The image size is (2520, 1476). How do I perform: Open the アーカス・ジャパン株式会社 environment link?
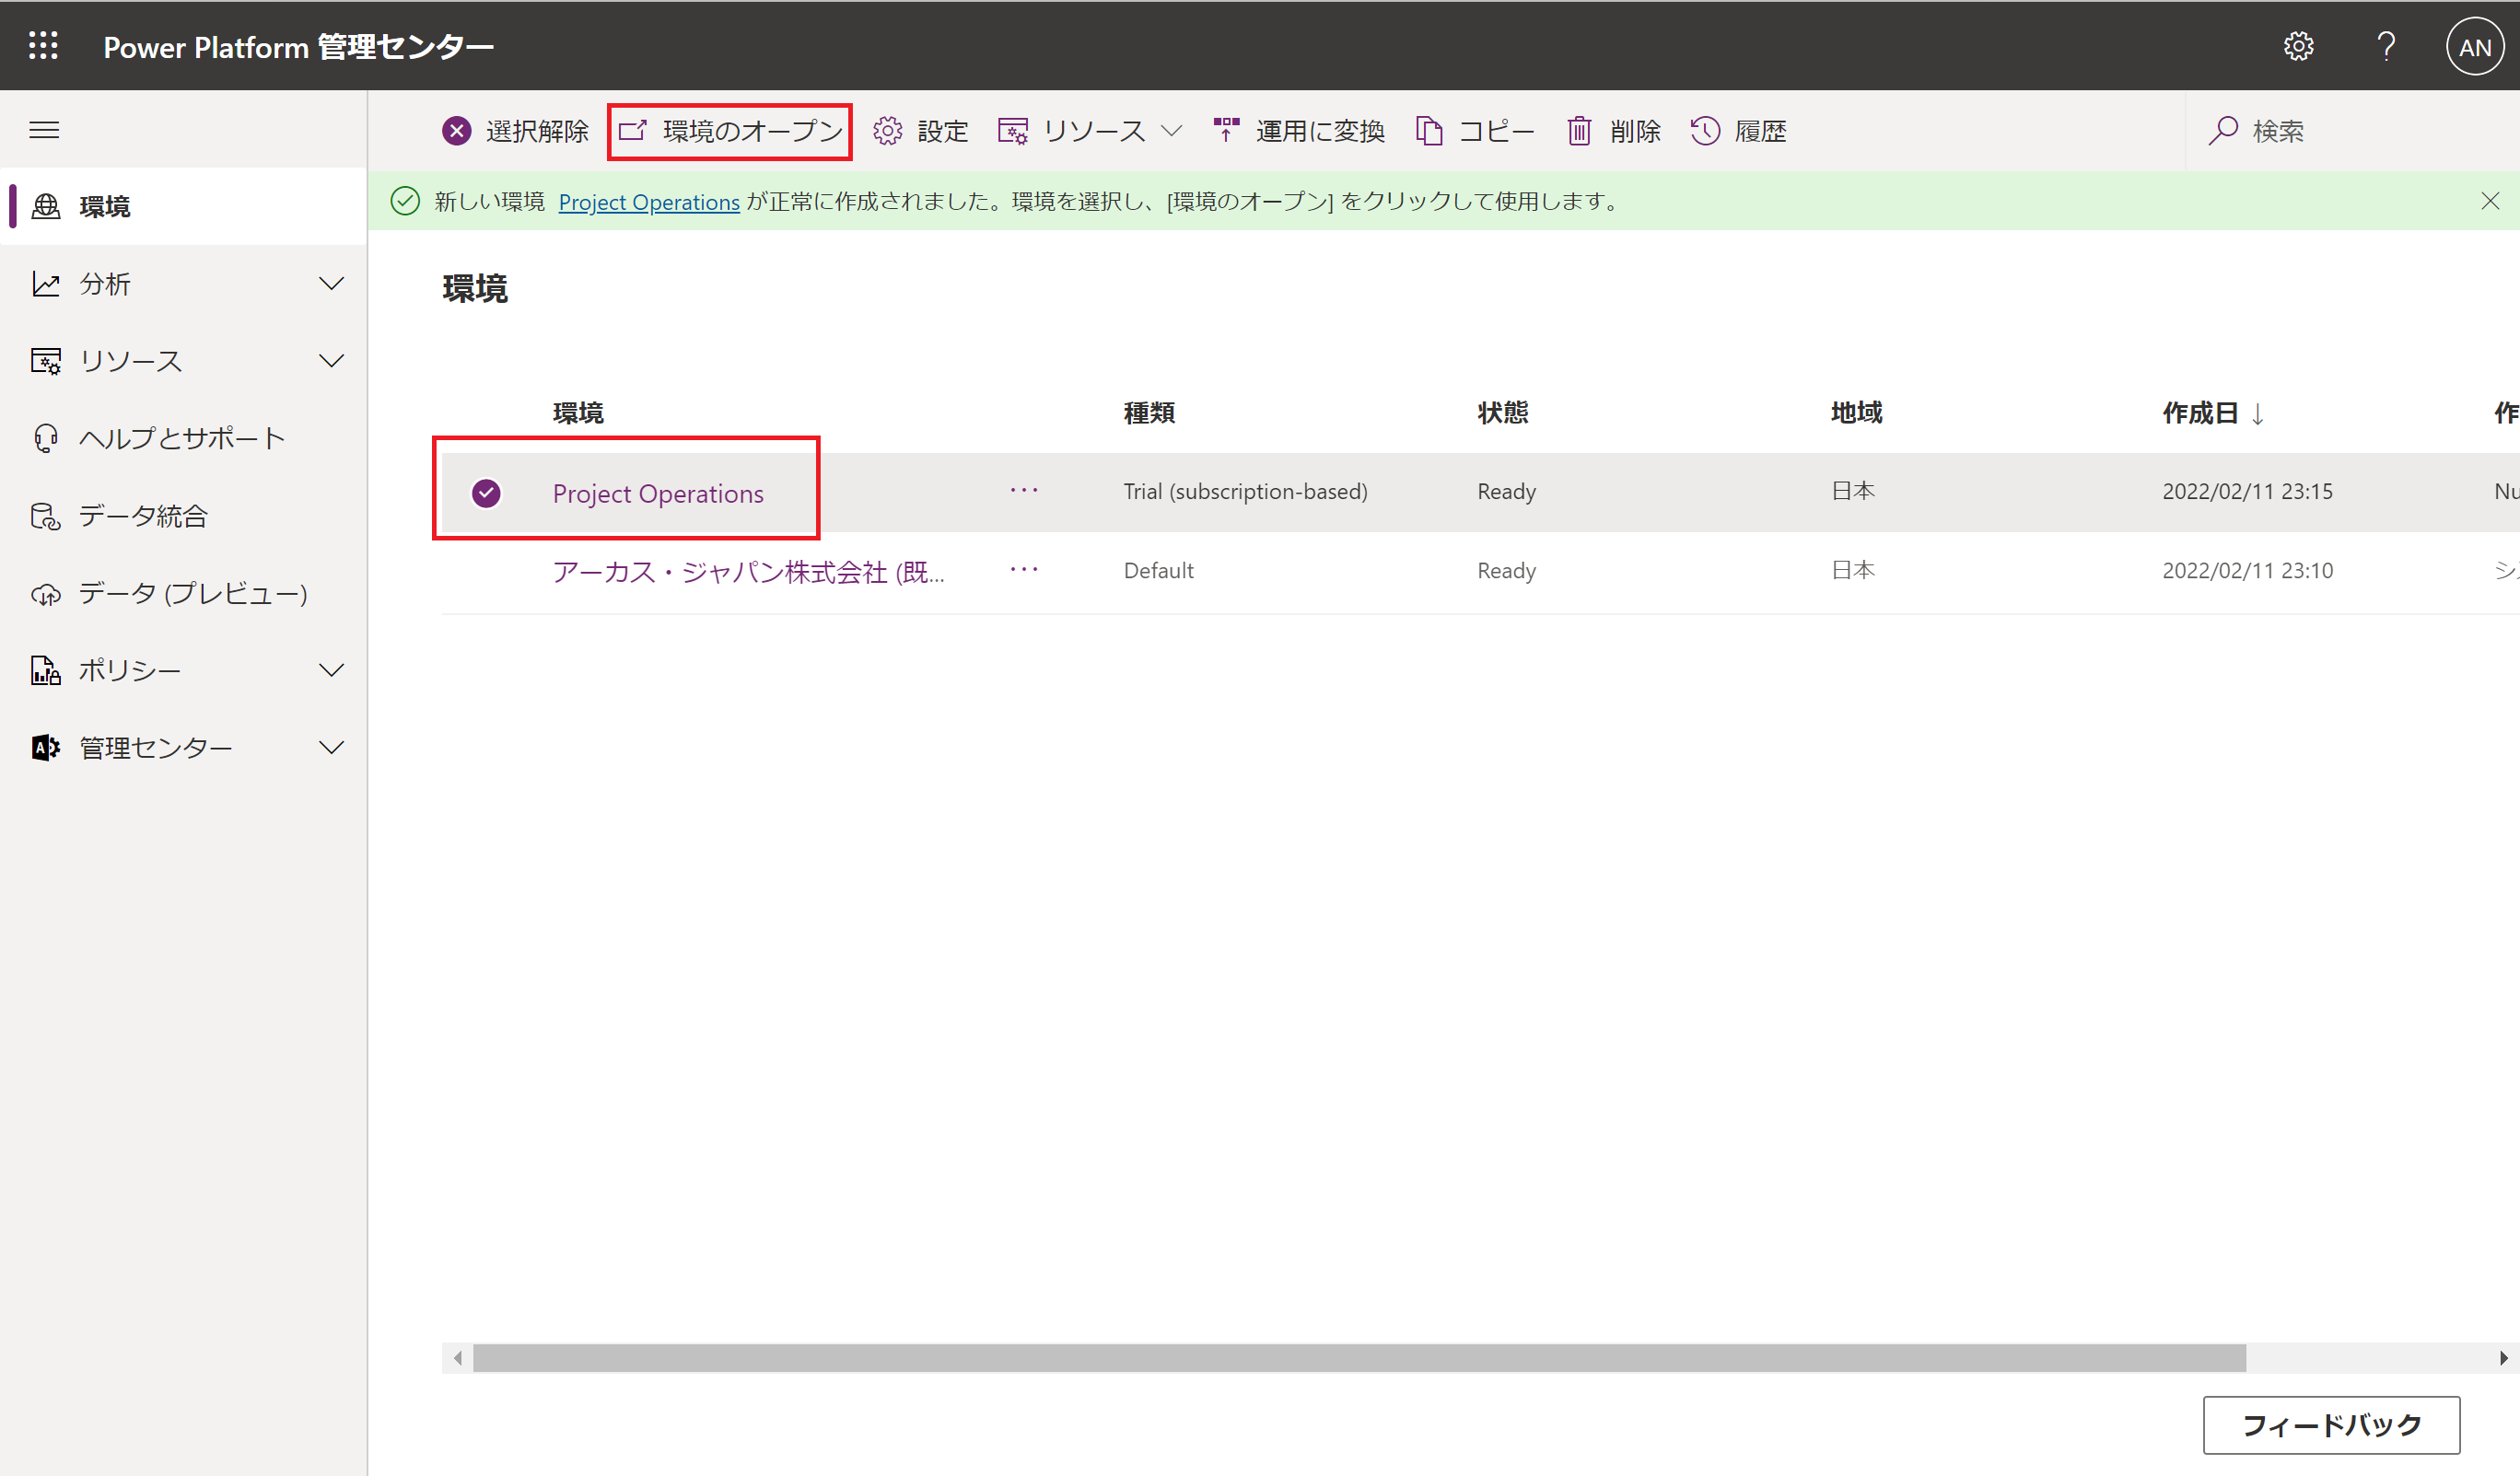(748, 571)
